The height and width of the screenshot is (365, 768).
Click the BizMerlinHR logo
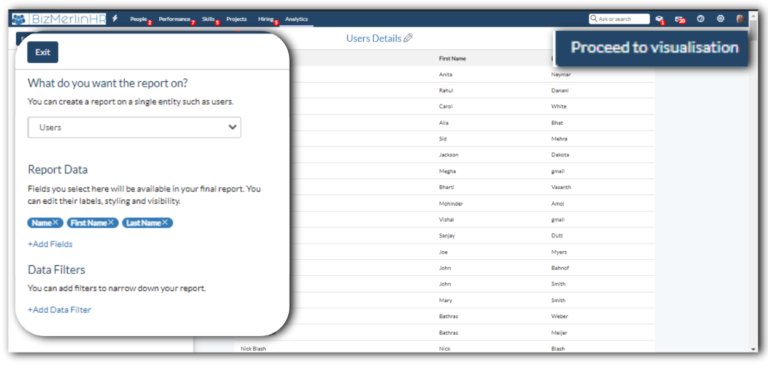tap(59, 19)
